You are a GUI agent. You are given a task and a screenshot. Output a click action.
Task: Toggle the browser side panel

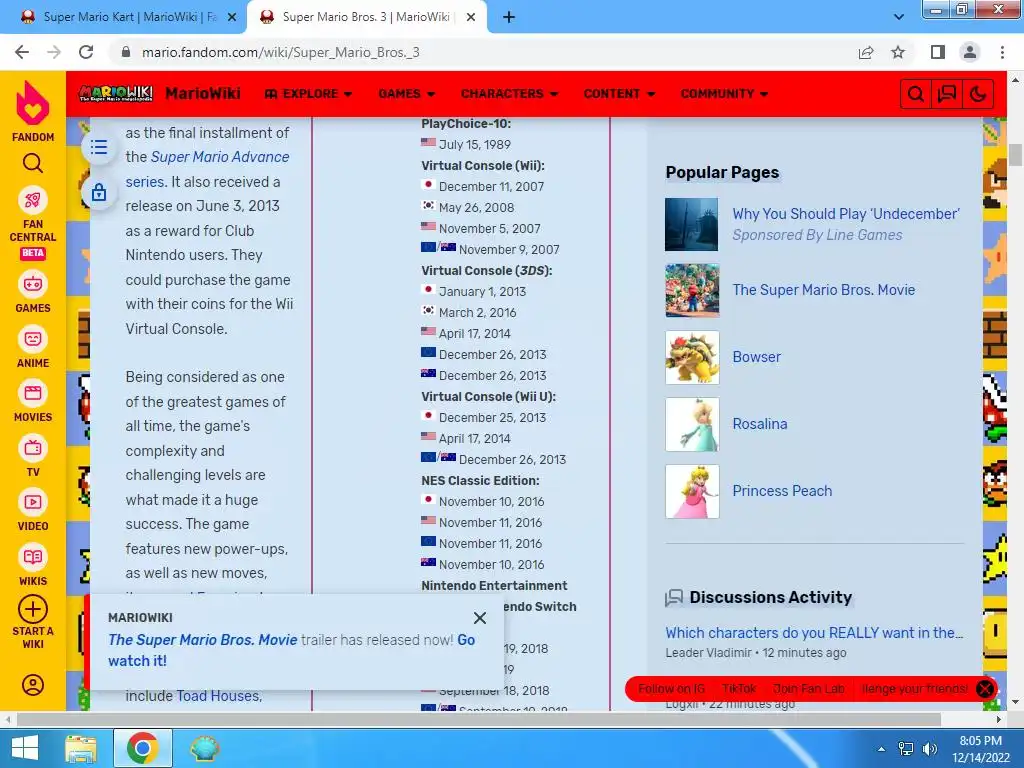(x=938, y=52)
